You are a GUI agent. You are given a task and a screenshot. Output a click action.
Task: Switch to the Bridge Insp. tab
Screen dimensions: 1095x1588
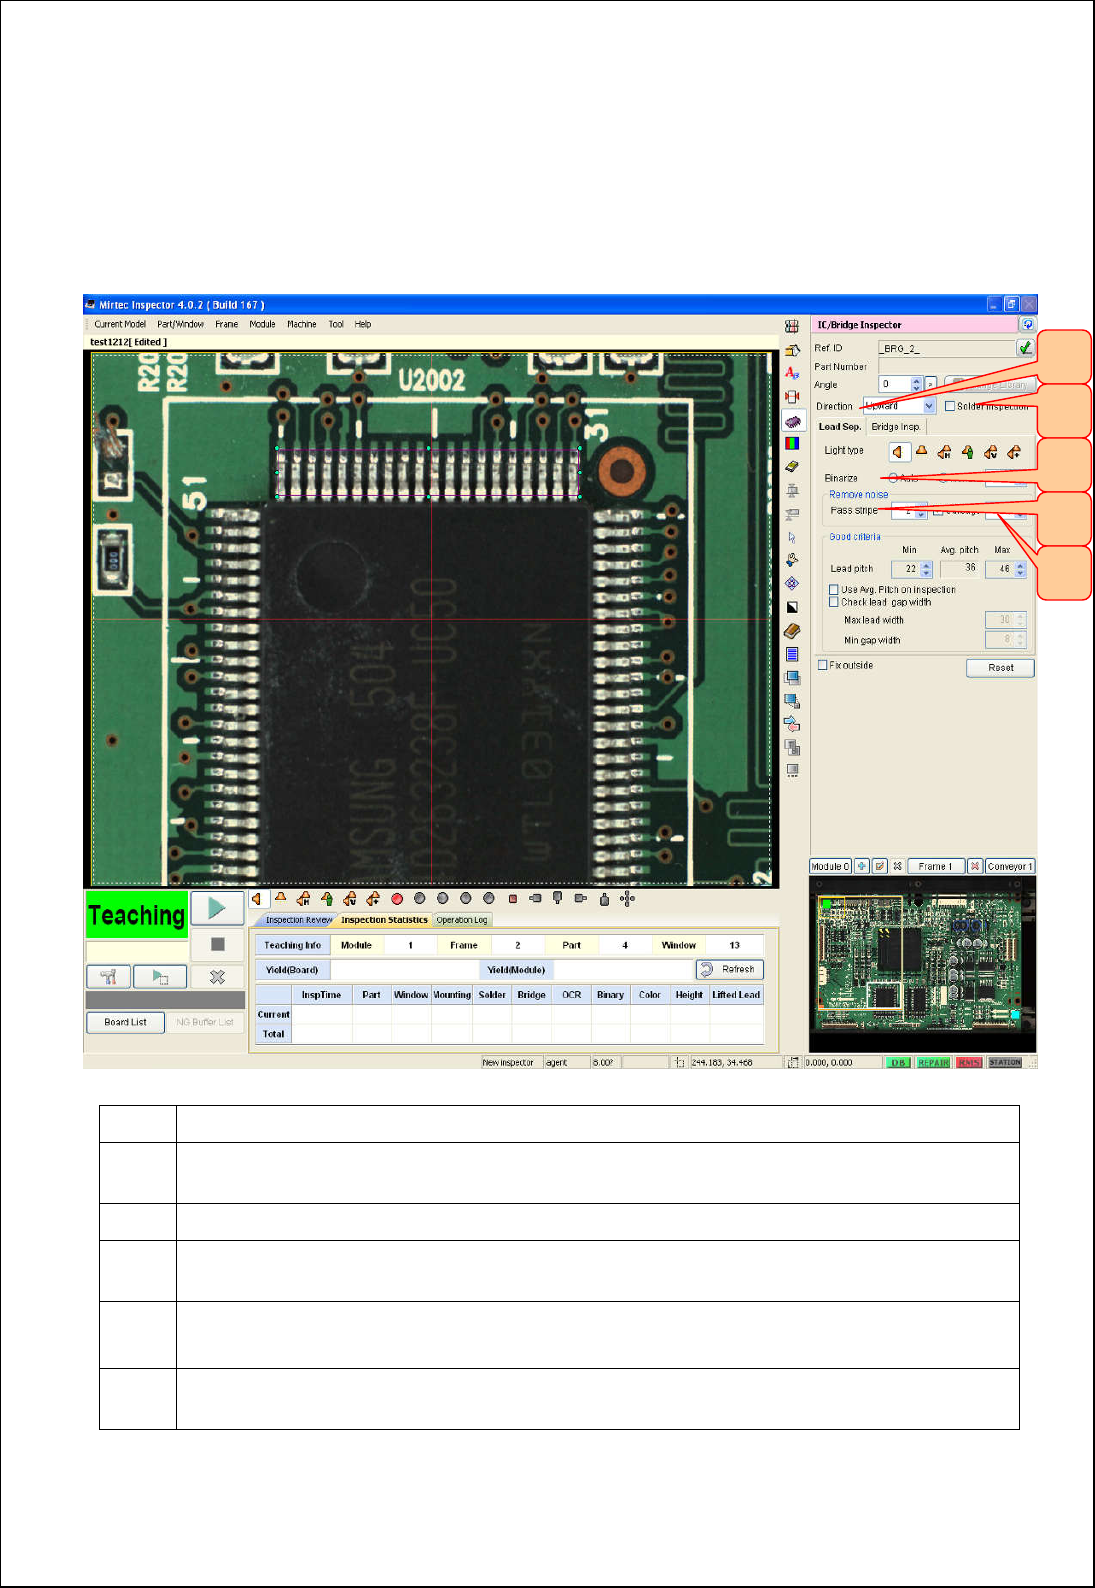(x=895, y=427)
